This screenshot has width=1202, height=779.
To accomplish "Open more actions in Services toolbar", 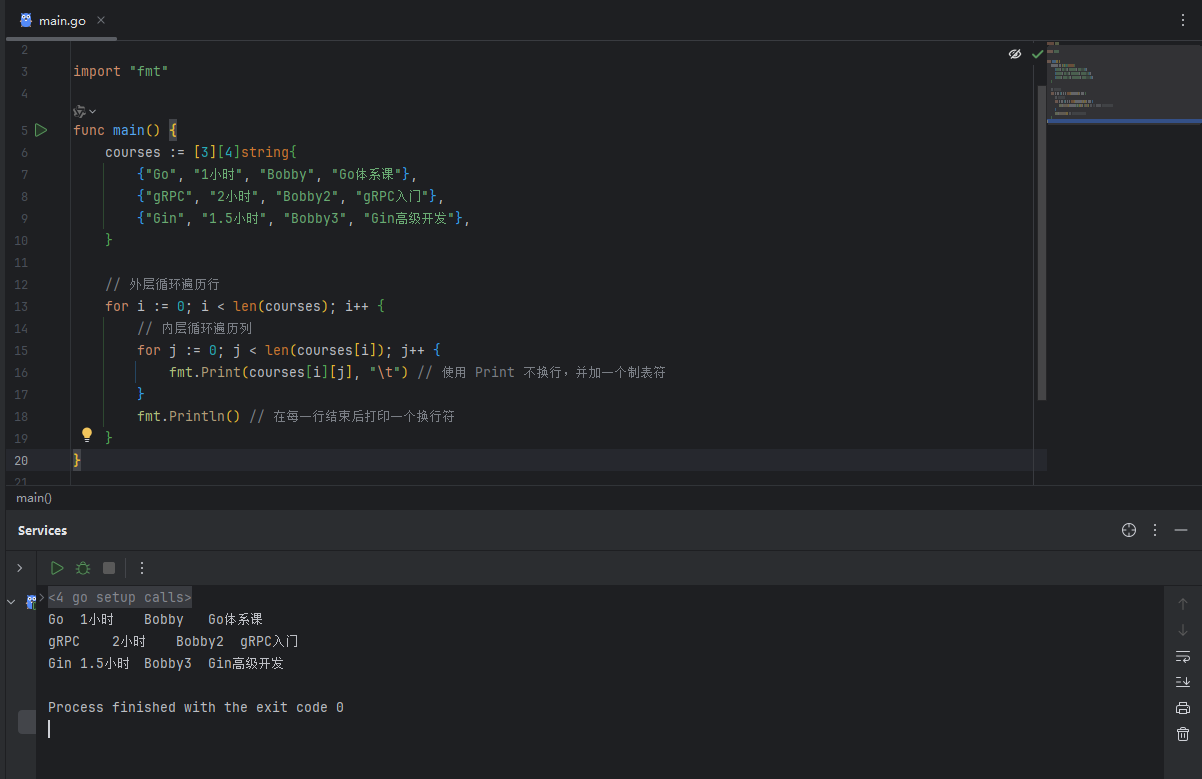I will pyautogui.click(x=142, y=568).
